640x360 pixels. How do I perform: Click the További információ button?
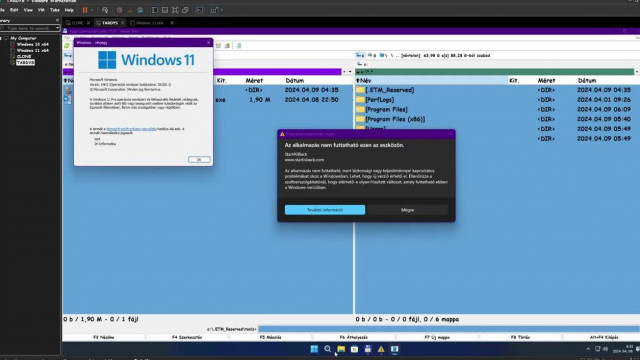click(325, 210)
